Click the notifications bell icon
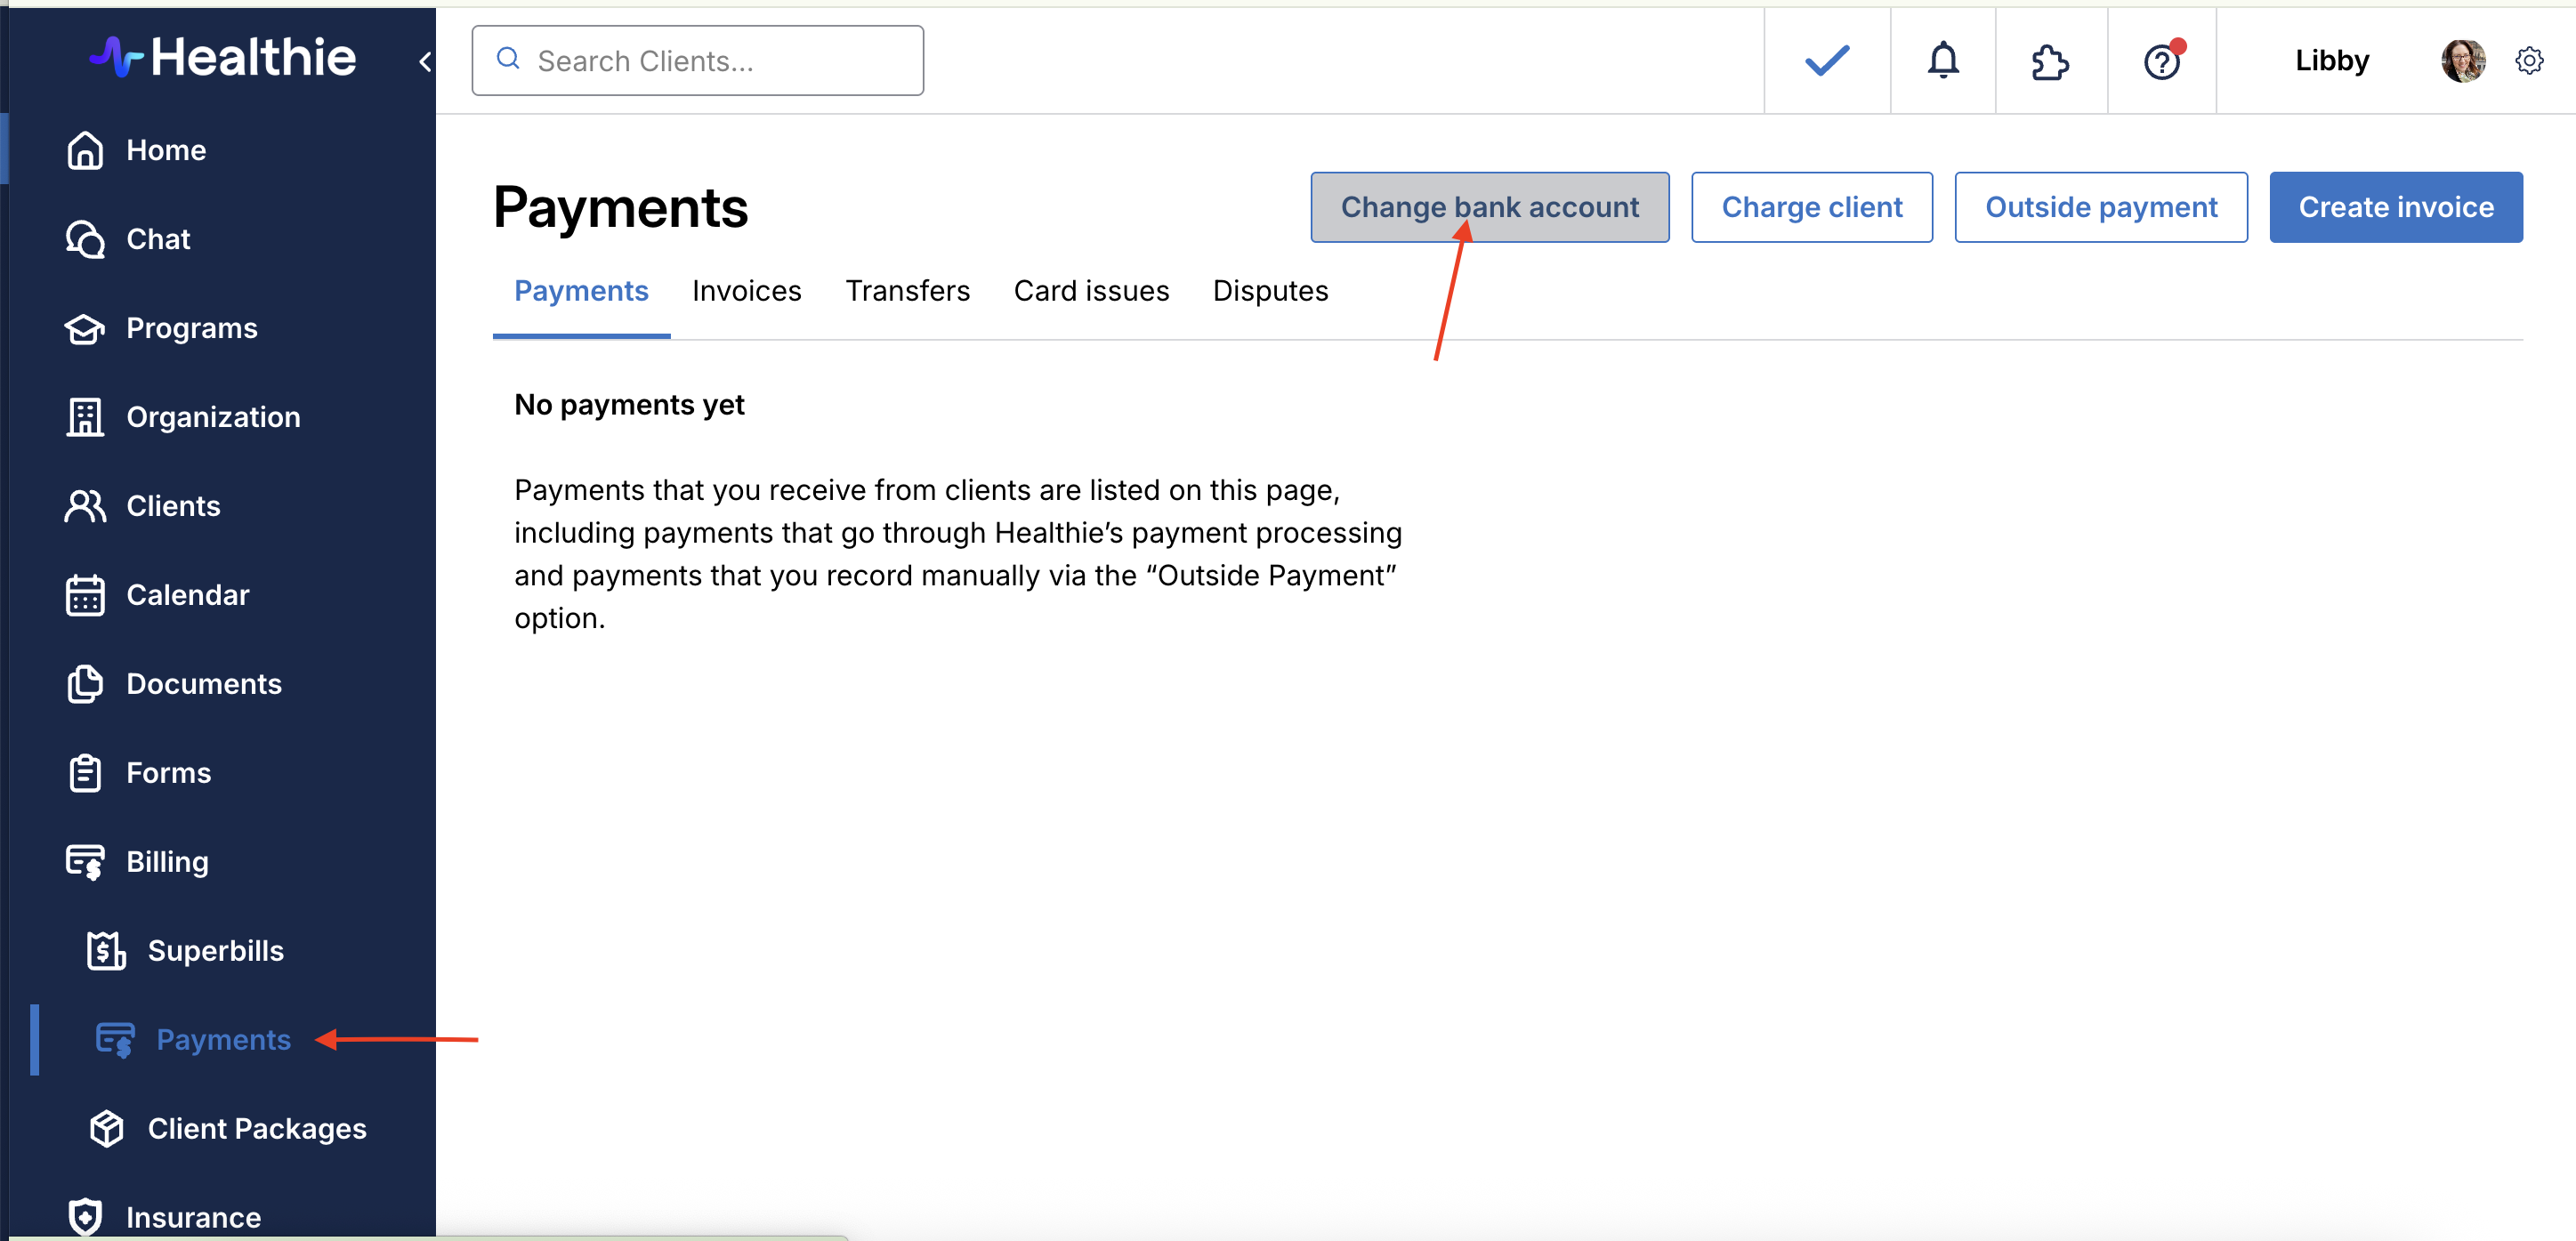 (1942, 61)
